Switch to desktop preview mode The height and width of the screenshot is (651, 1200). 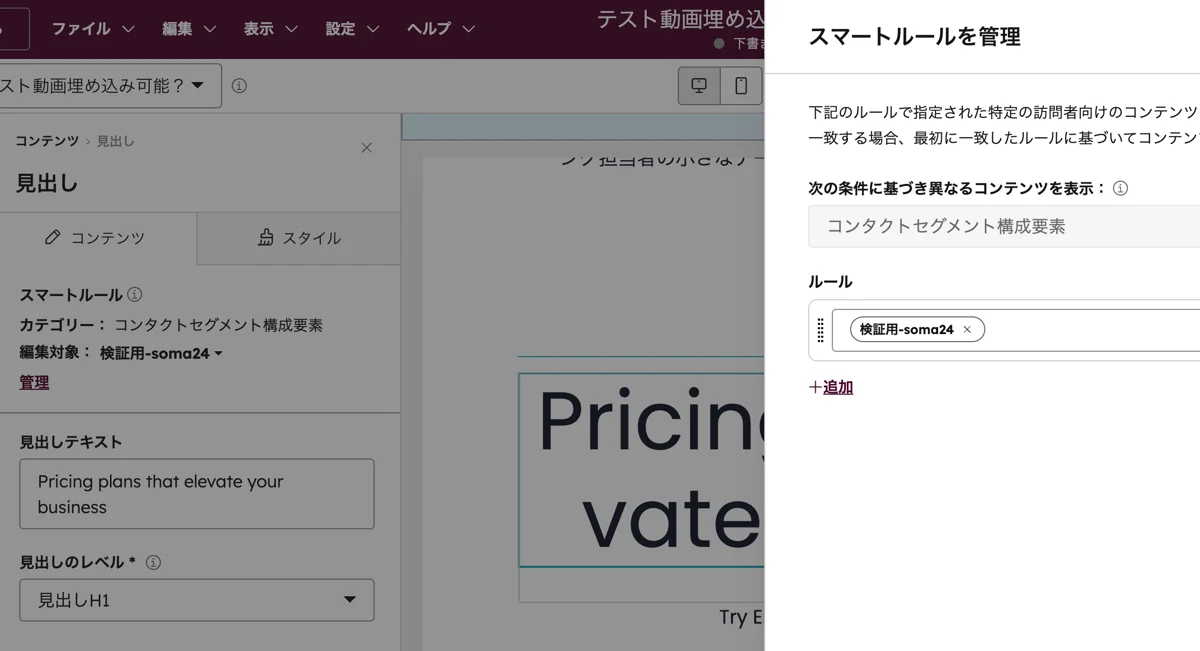698,86
